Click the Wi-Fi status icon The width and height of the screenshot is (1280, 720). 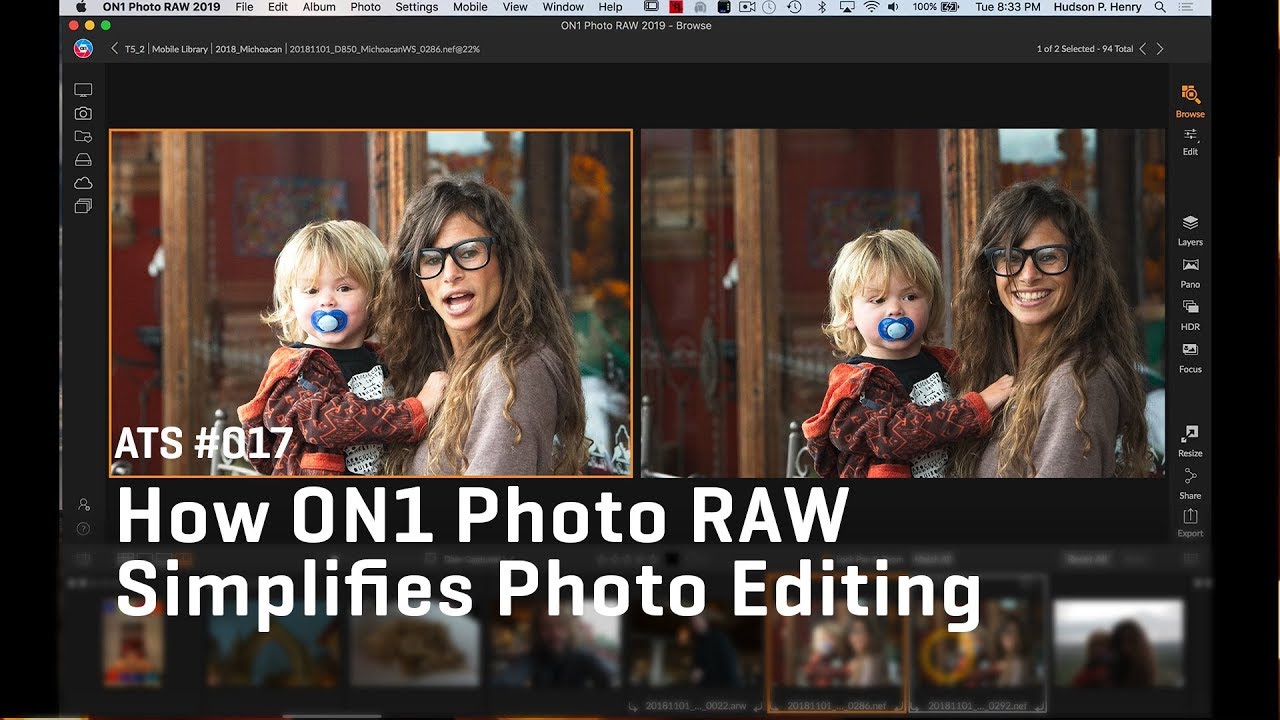[871, 7]
